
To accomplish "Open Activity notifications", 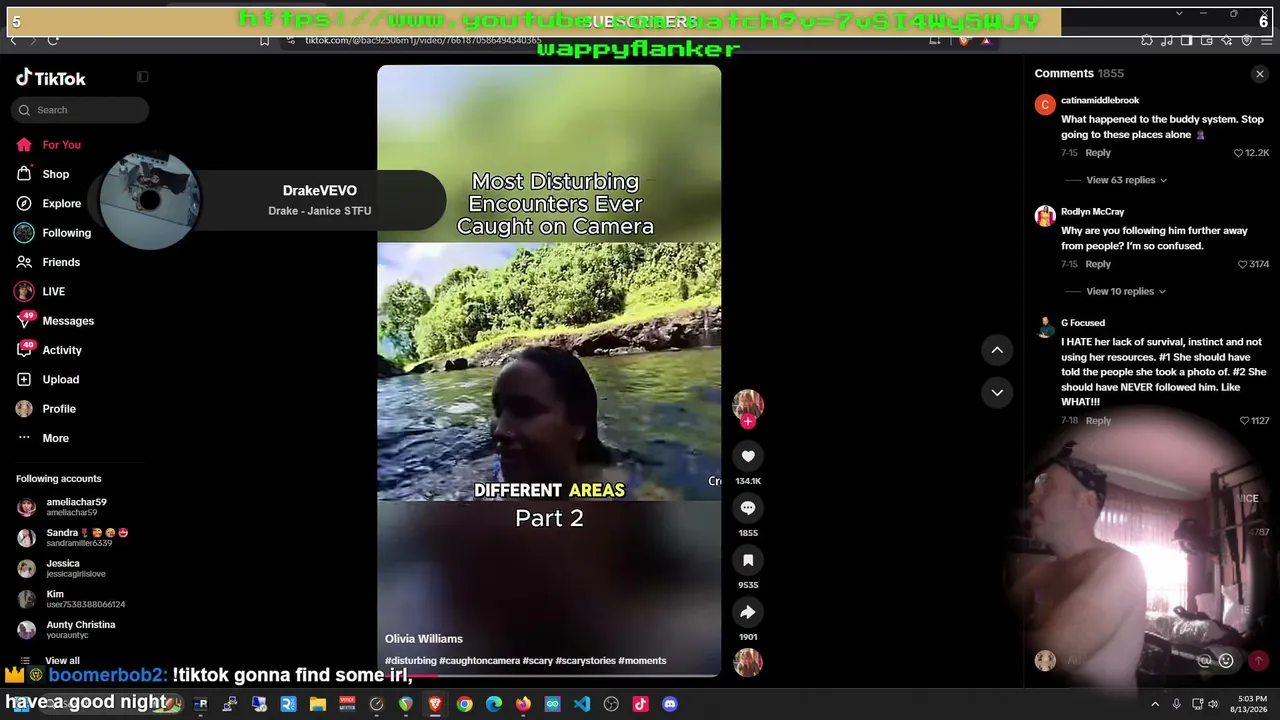I will 48,350.
